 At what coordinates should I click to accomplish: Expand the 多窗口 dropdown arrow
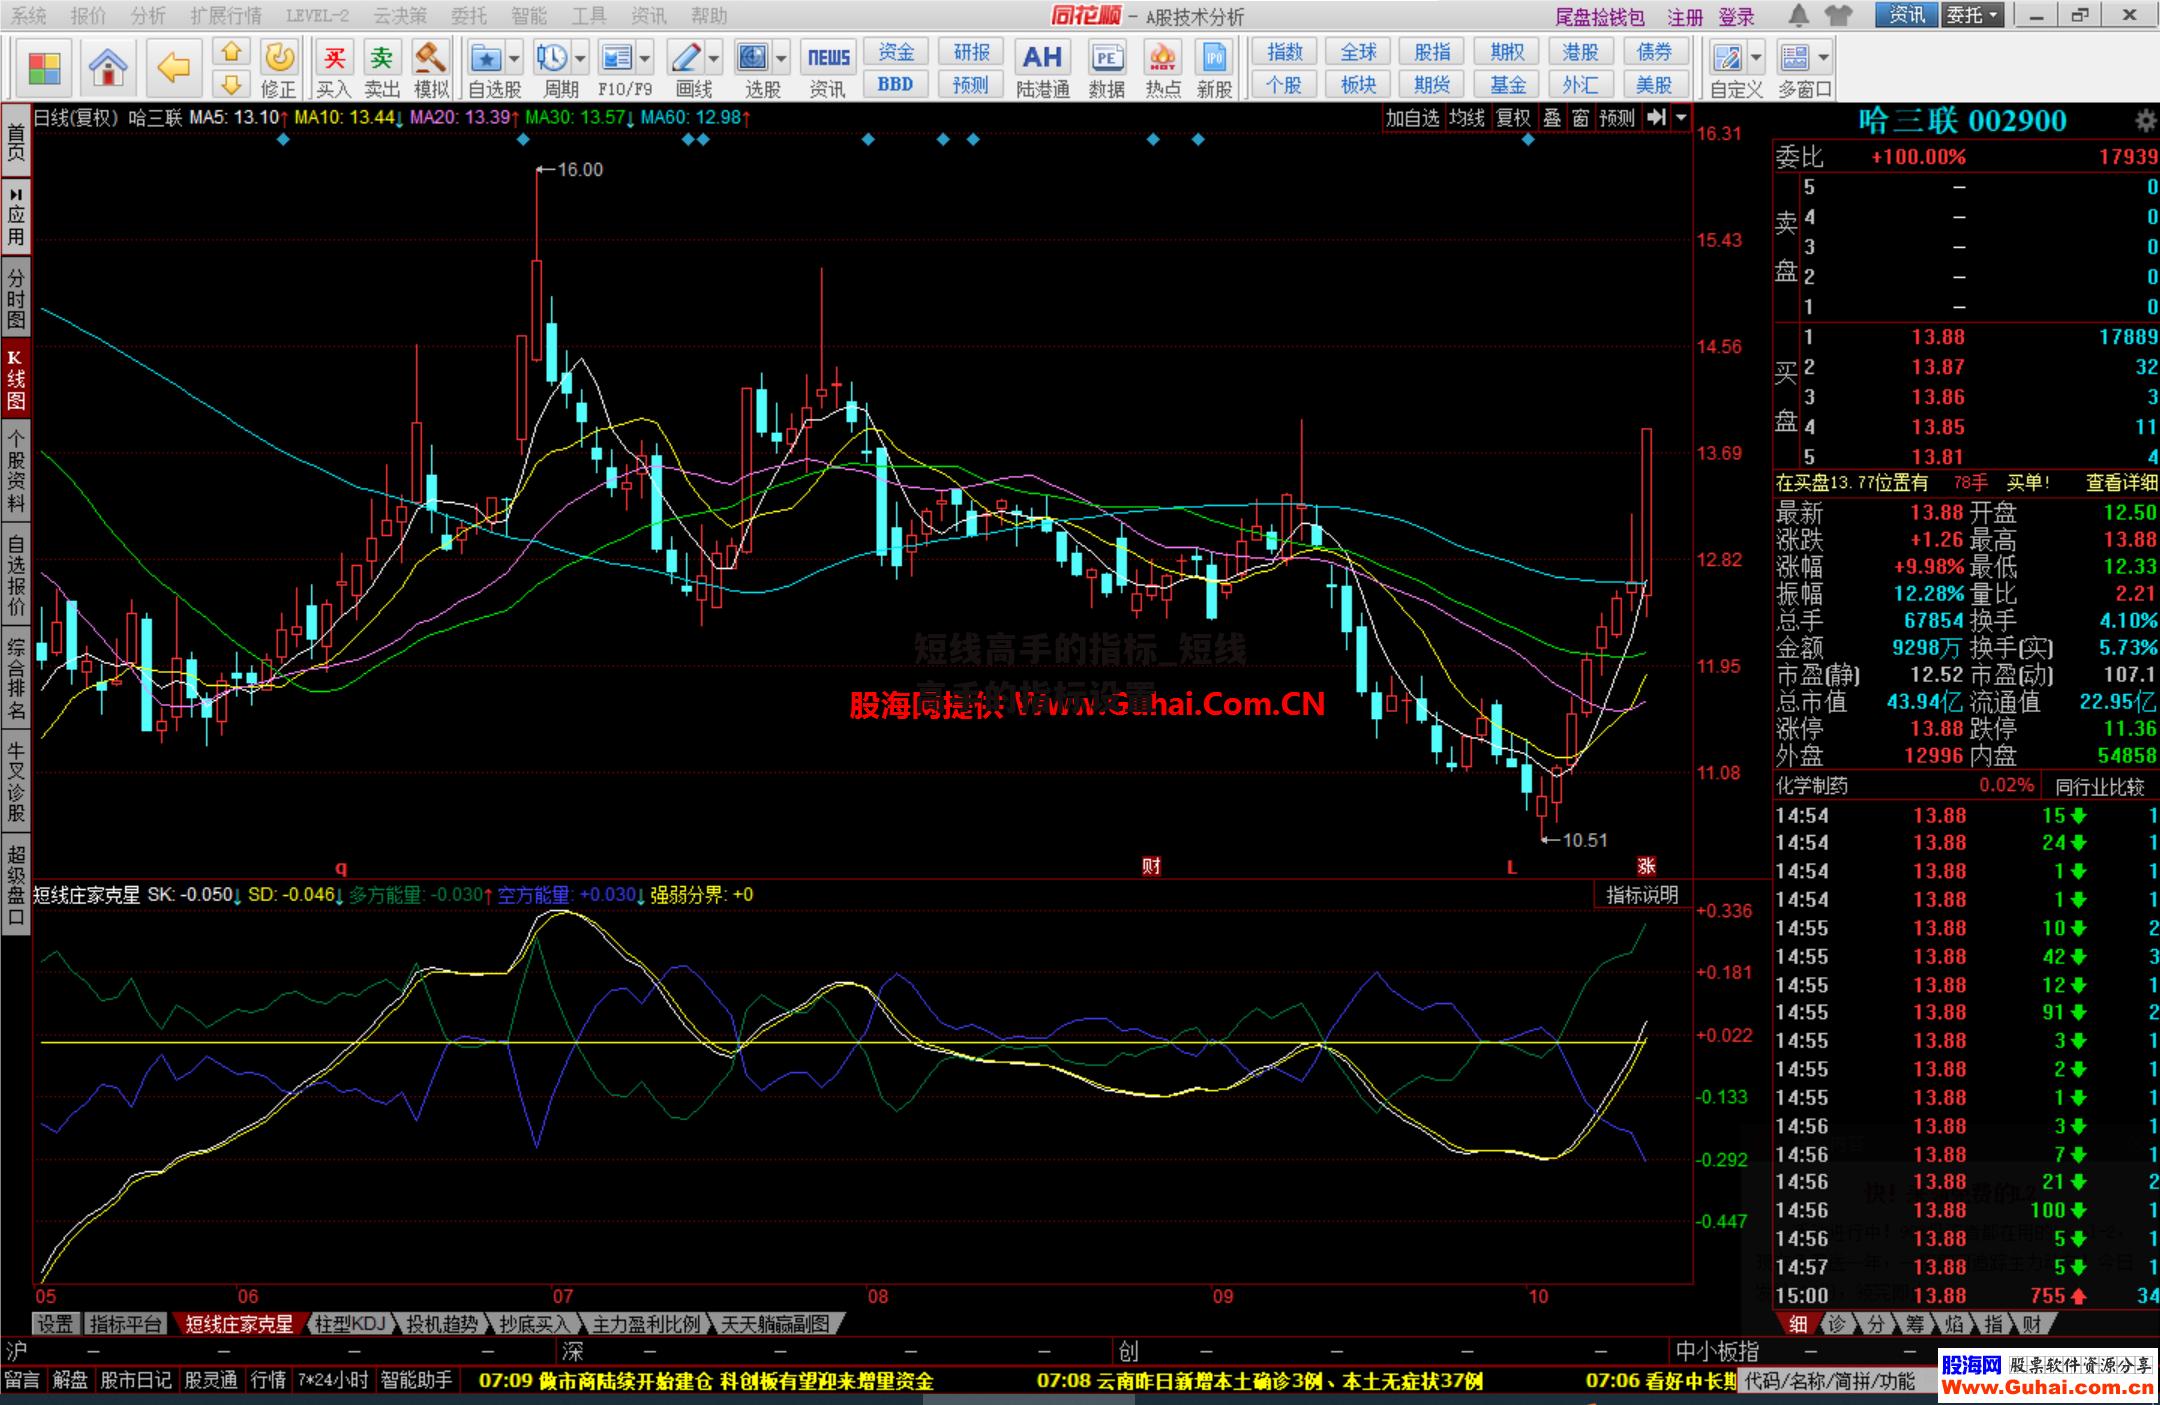[1824, 59]
